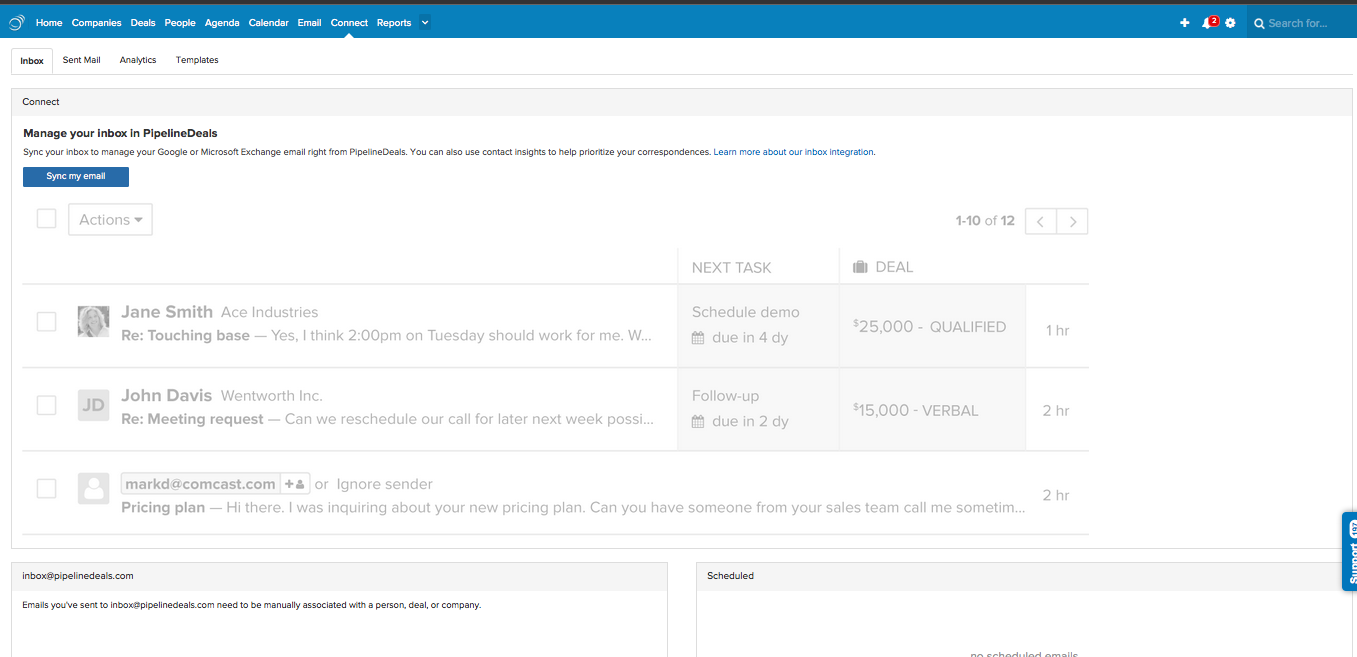The image size is (1357, 657).
Task: Open Reports in top navigation
Action: 394,23
